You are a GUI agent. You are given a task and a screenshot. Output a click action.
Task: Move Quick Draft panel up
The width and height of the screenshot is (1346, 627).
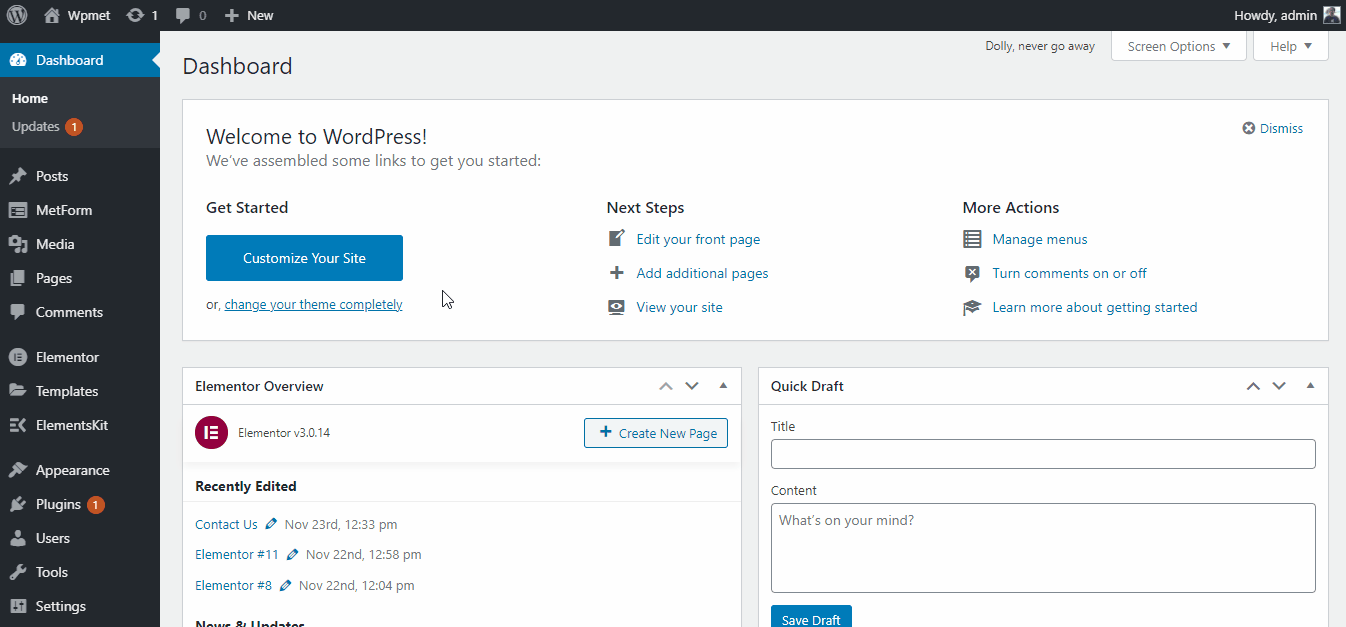pos(1253,386)
